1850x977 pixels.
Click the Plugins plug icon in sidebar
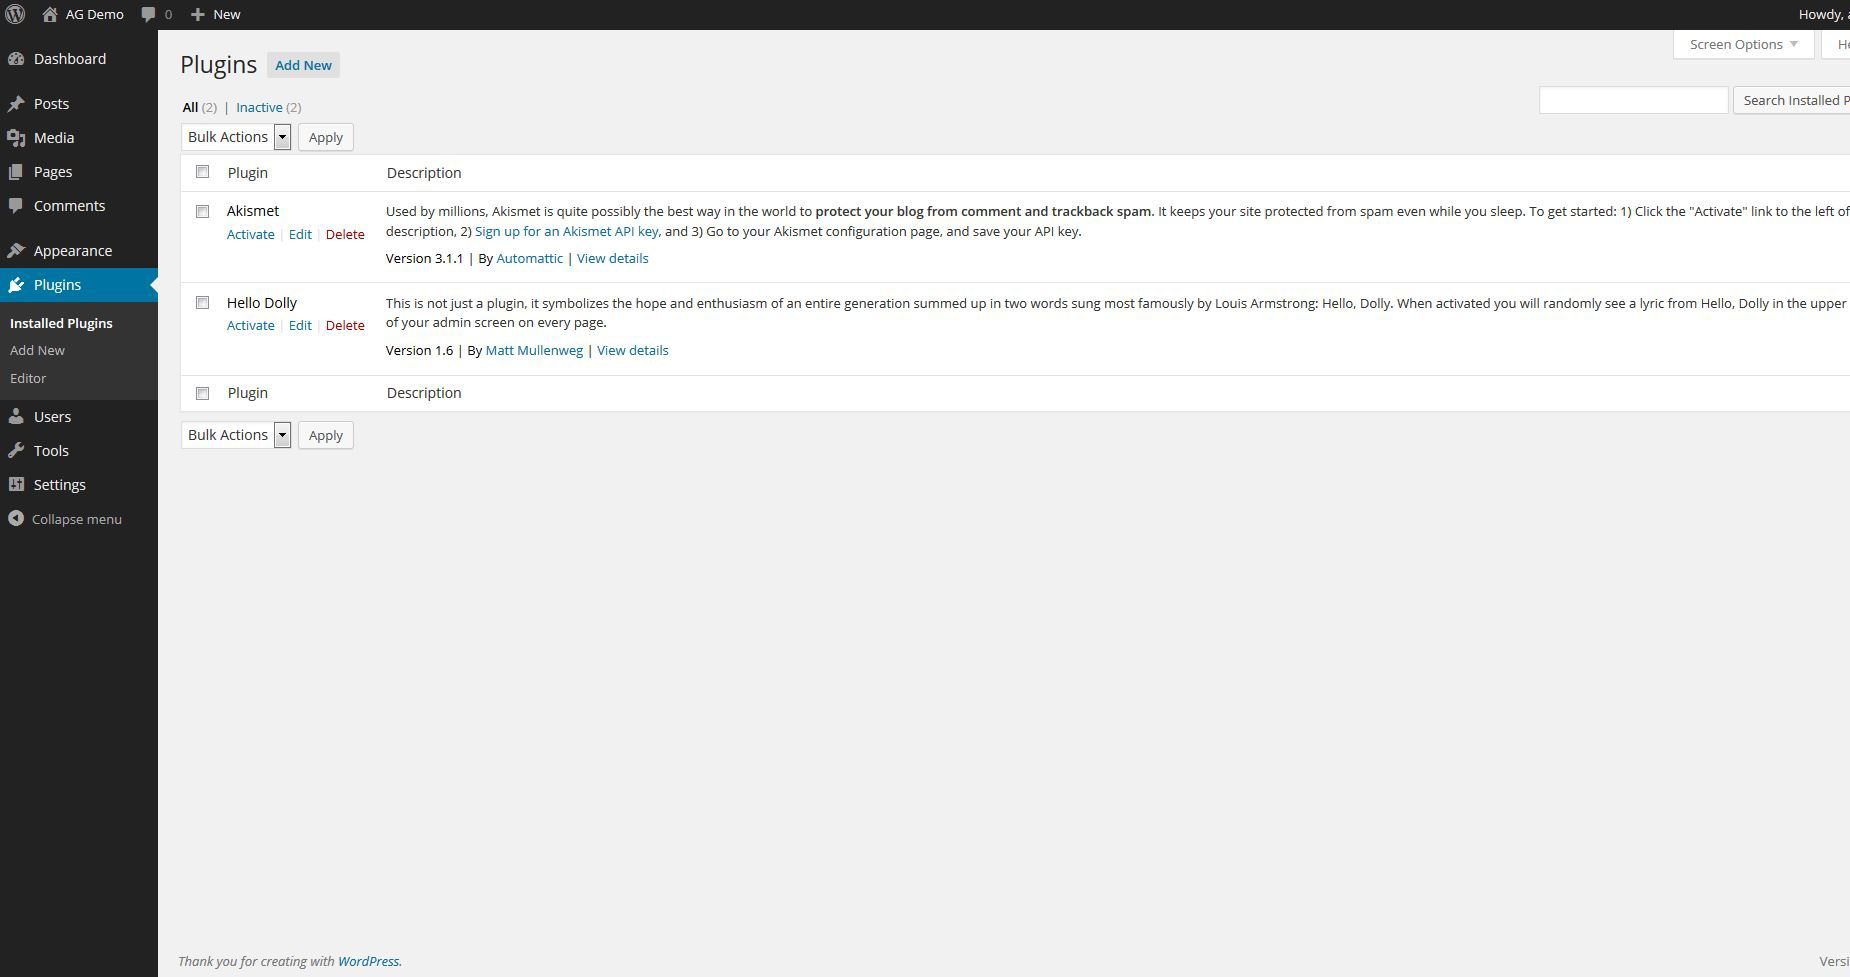[x=16, y=285]
